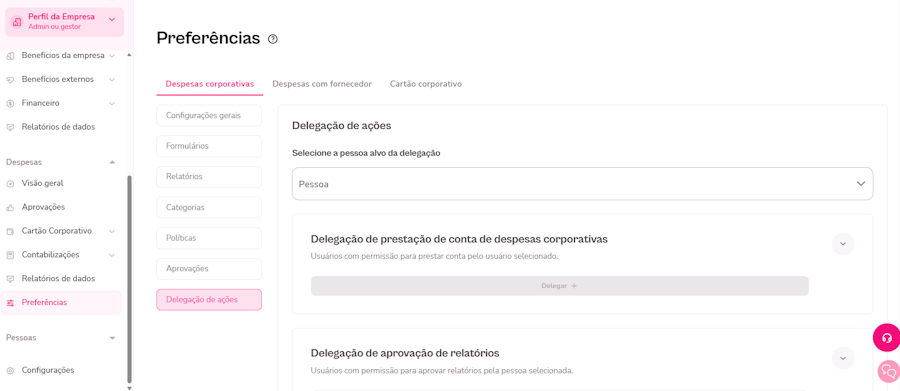Click the Financeiro coin icon
The width and height of the screenshot is (900, 391).
(10, 103)
